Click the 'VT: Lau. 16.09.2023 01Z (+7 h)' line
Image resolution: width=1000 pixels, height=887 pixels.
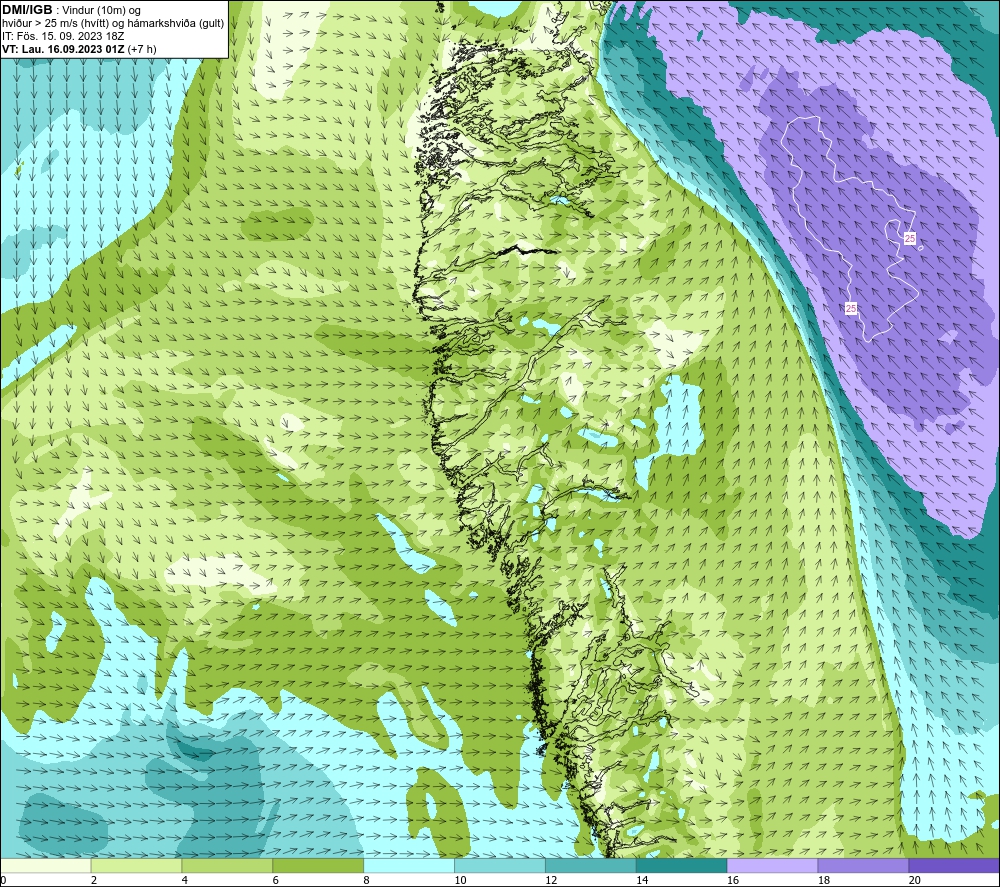(79, 49)
